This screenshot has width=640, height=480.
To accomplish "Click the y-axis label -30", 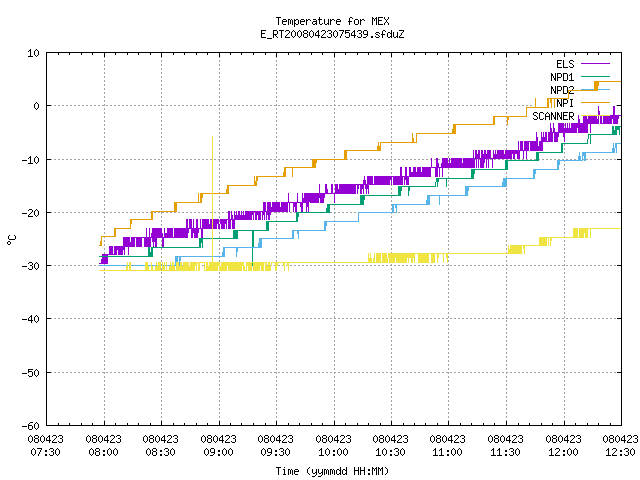I will tap(31, 266).
